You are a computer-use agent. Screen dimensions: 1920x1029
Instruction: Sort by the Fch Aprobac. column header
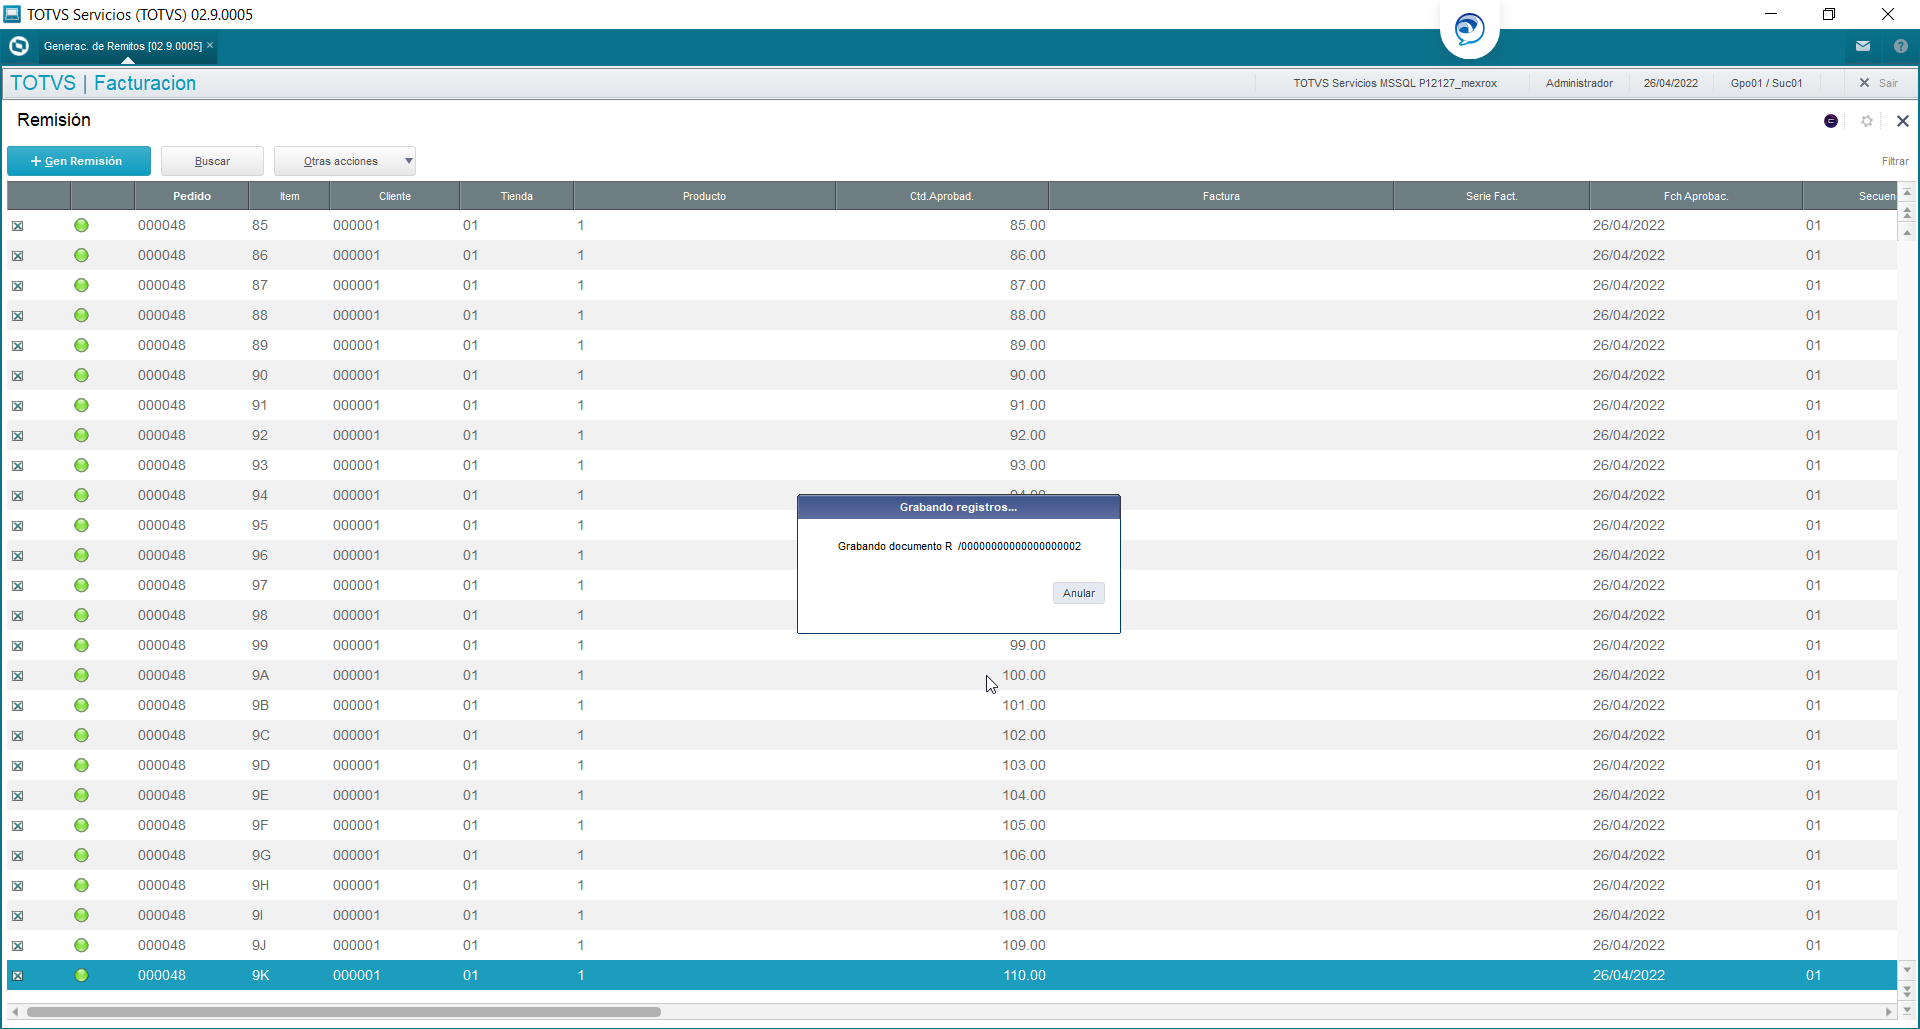click(x=1696, y=196)
